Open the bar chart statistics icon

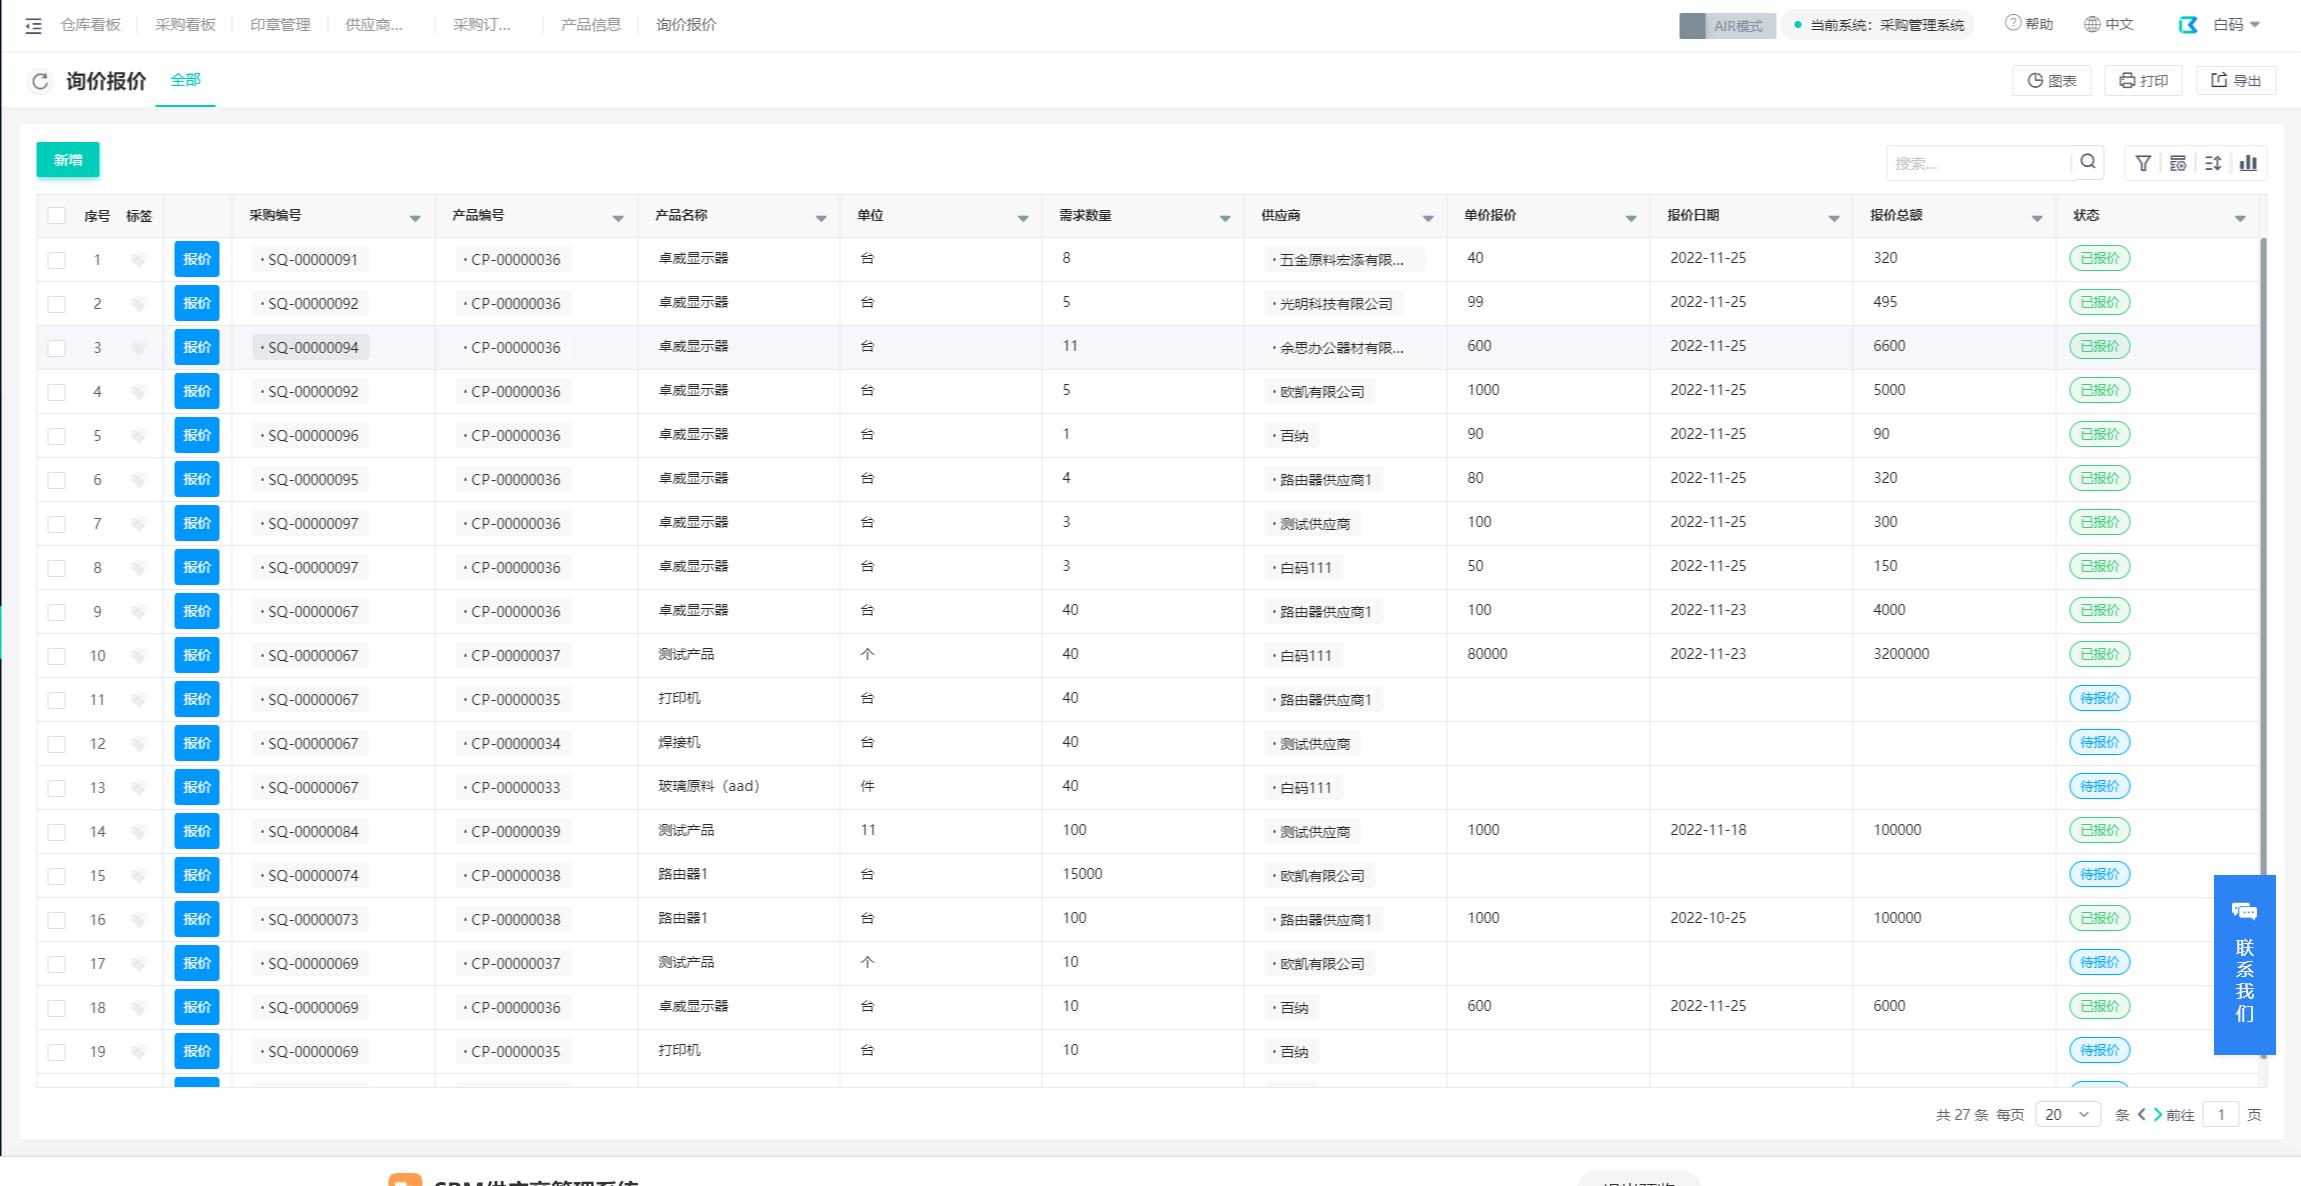[2248, 163]
